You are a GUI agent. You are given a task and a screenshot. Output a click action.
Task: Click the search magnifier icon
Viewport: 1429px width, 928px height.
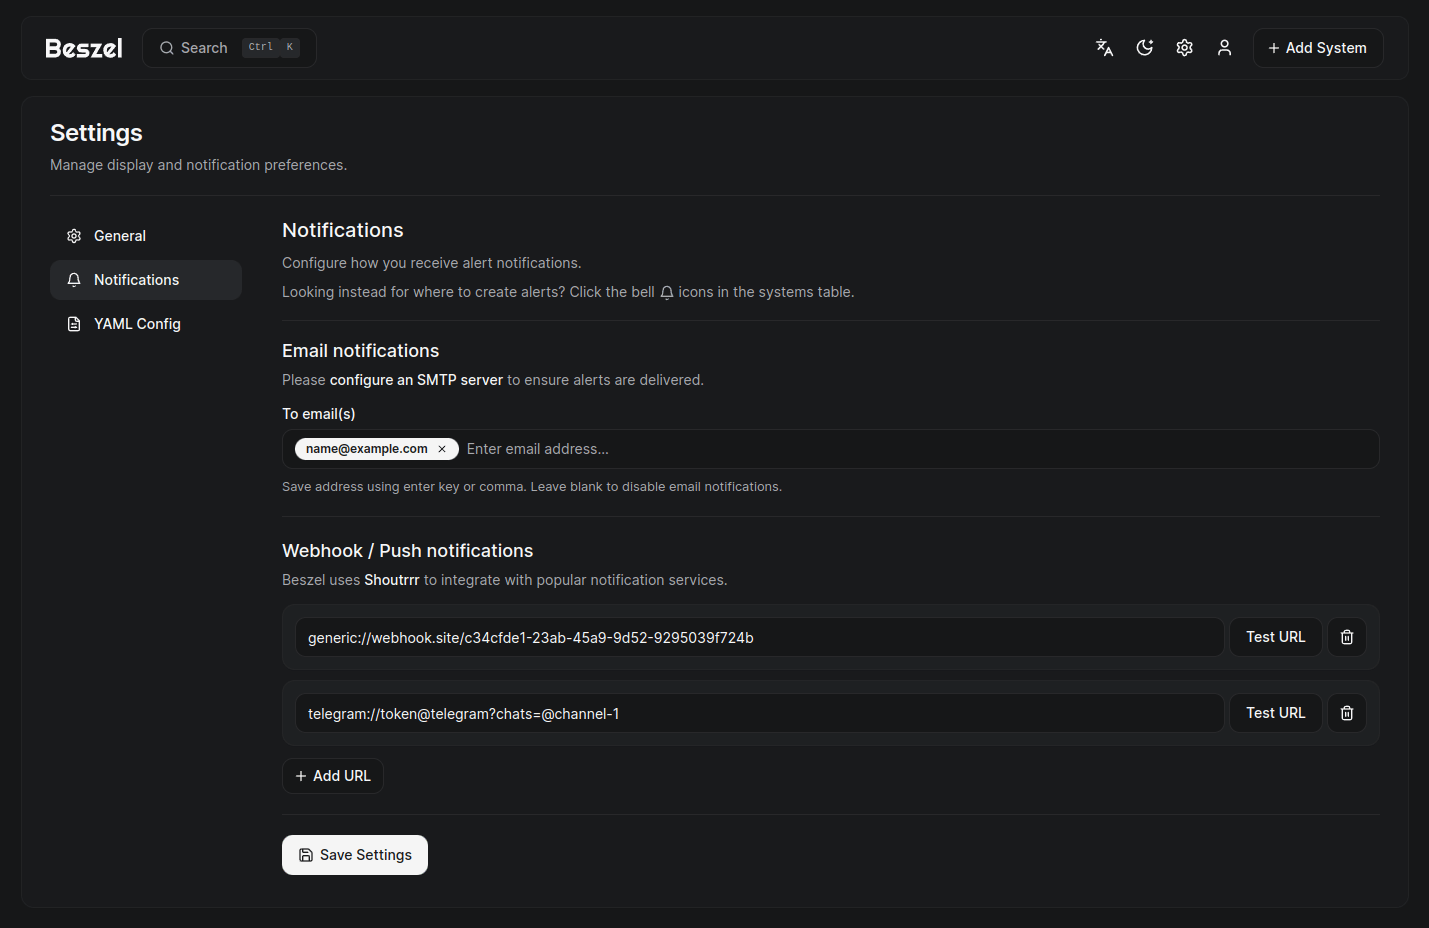[166, 47]
